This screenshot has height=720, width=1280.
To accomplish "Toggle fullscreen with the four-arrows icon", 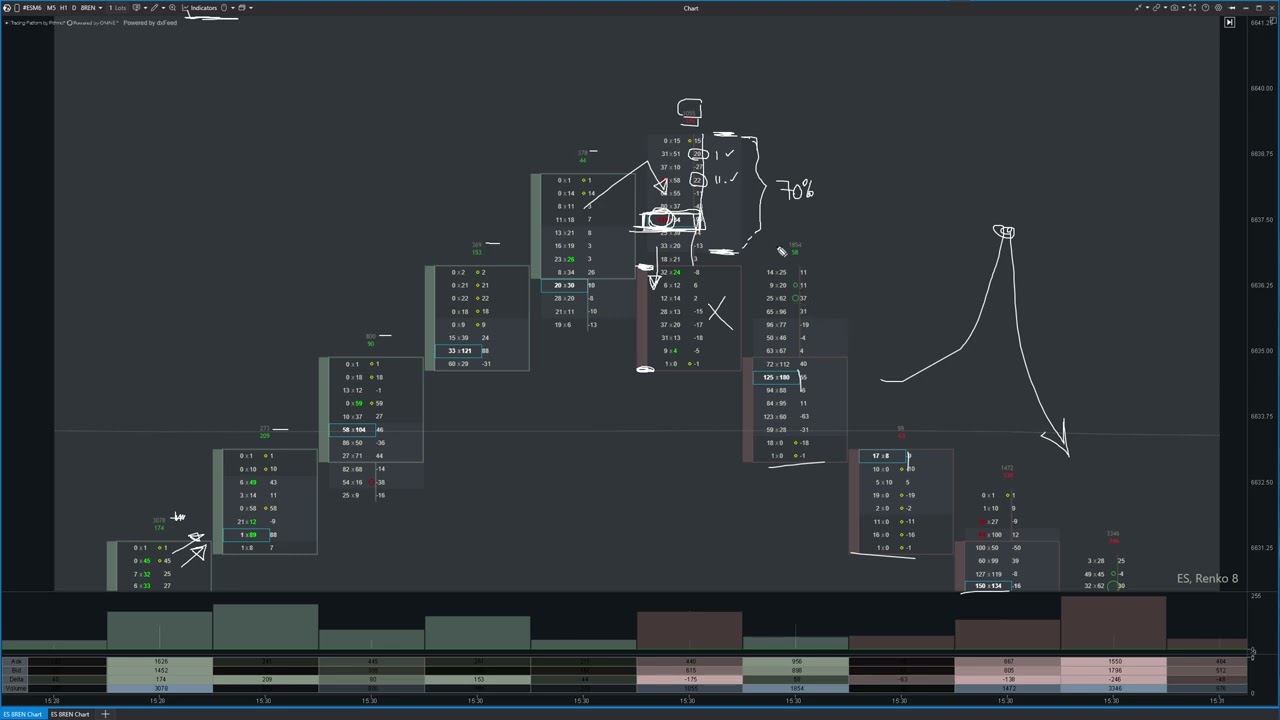I will pyautogui.click(x=1192, y=8).
